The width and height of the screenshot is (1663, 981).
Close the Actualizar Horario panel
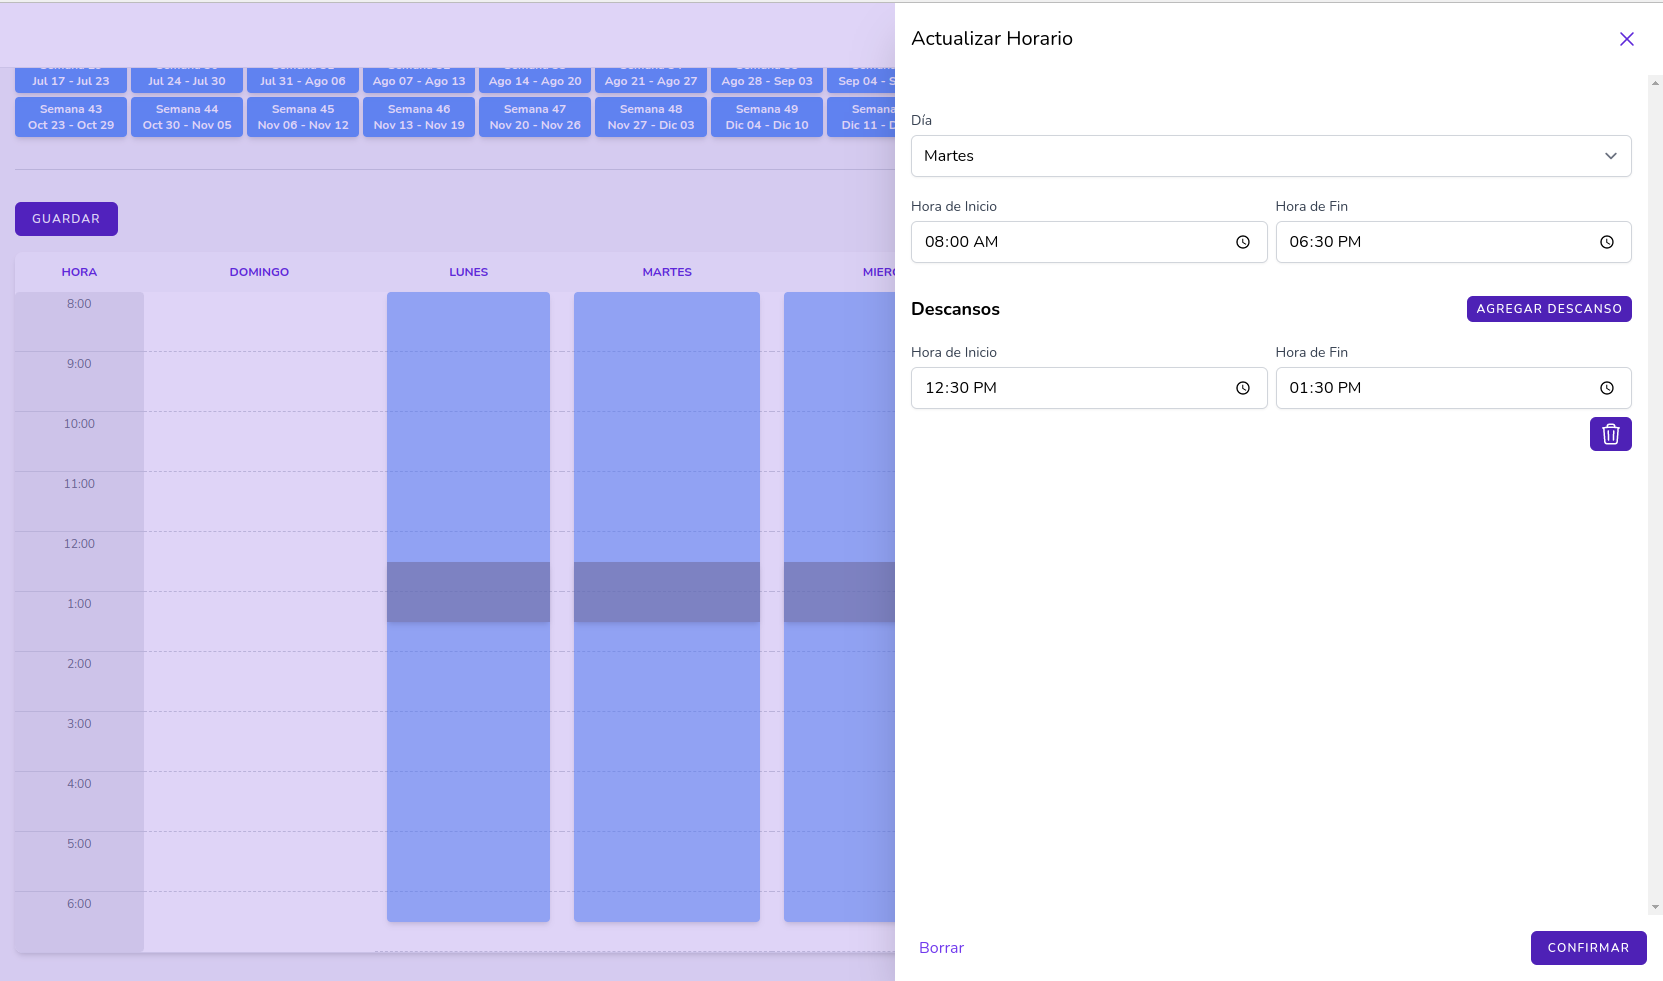[1626, 39]
